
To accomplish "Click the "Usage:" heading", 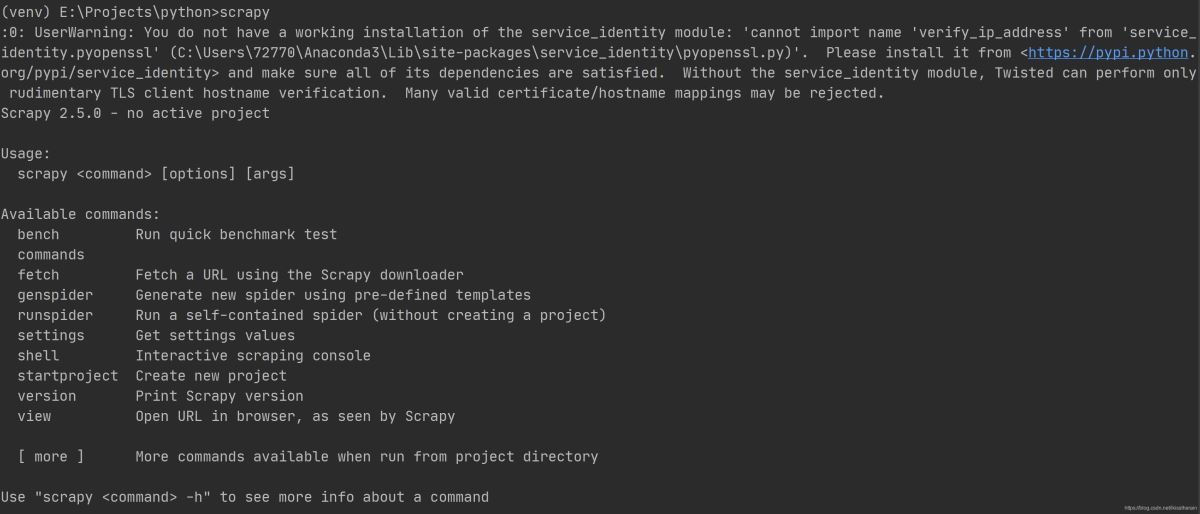I will (26, 153).
